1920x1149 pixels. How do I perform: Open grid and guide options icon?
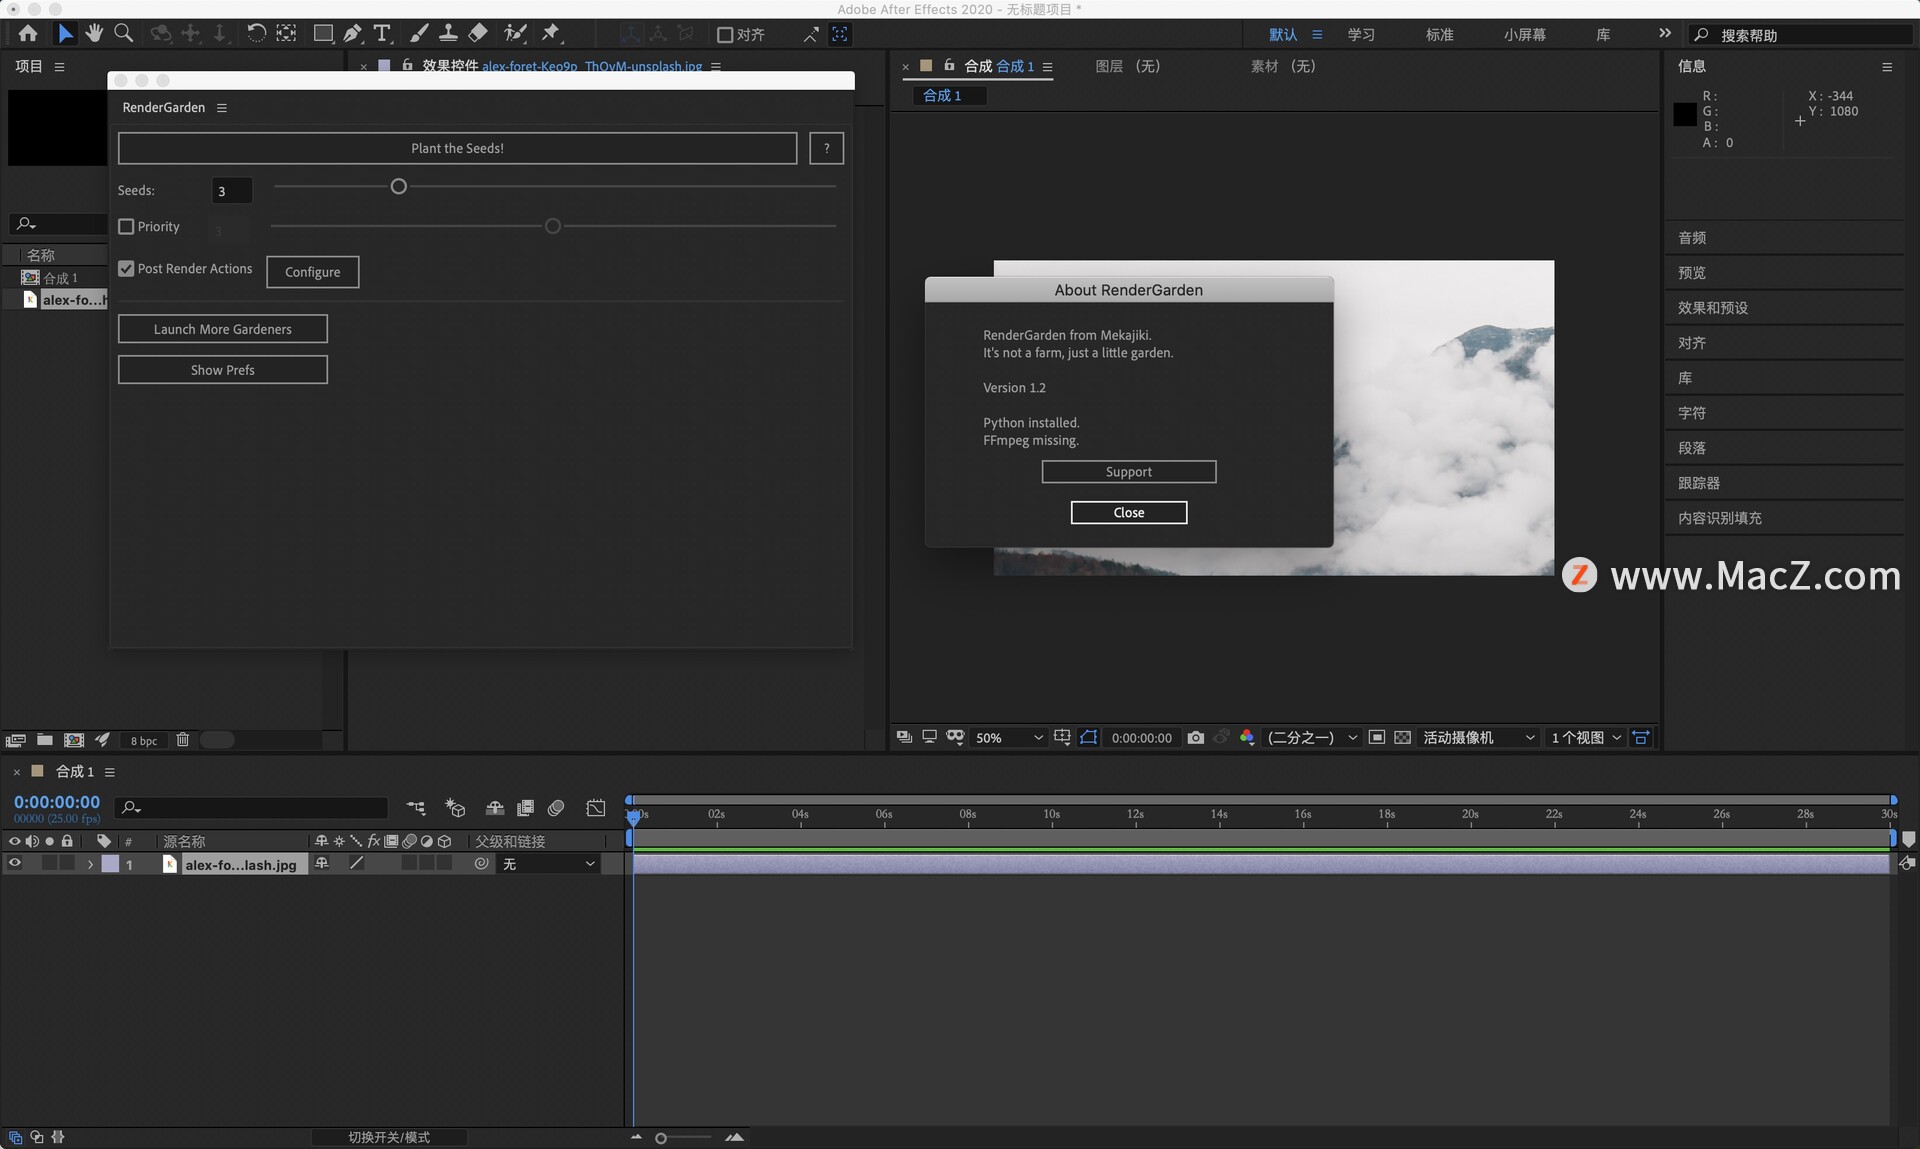pos(1062,738)
